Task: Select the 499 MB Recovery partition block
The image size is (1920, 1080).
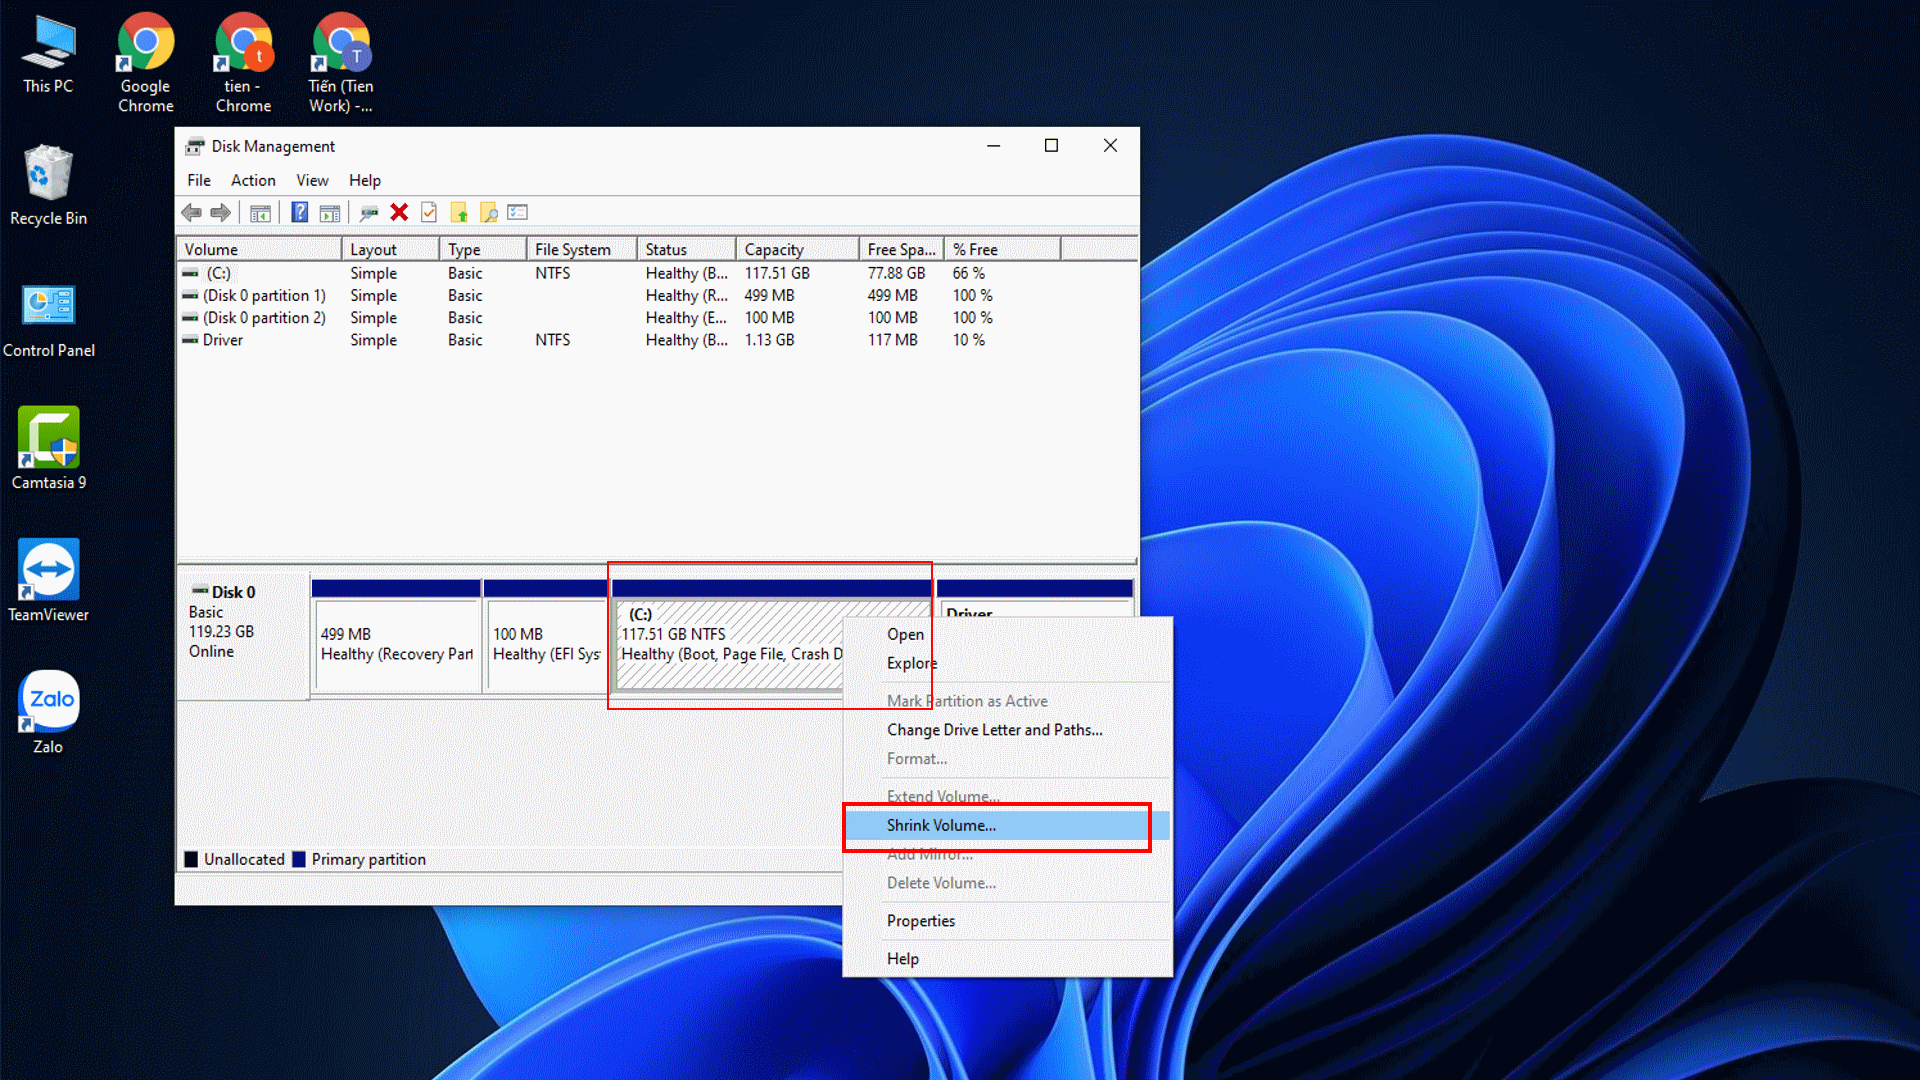Action: 396,644
